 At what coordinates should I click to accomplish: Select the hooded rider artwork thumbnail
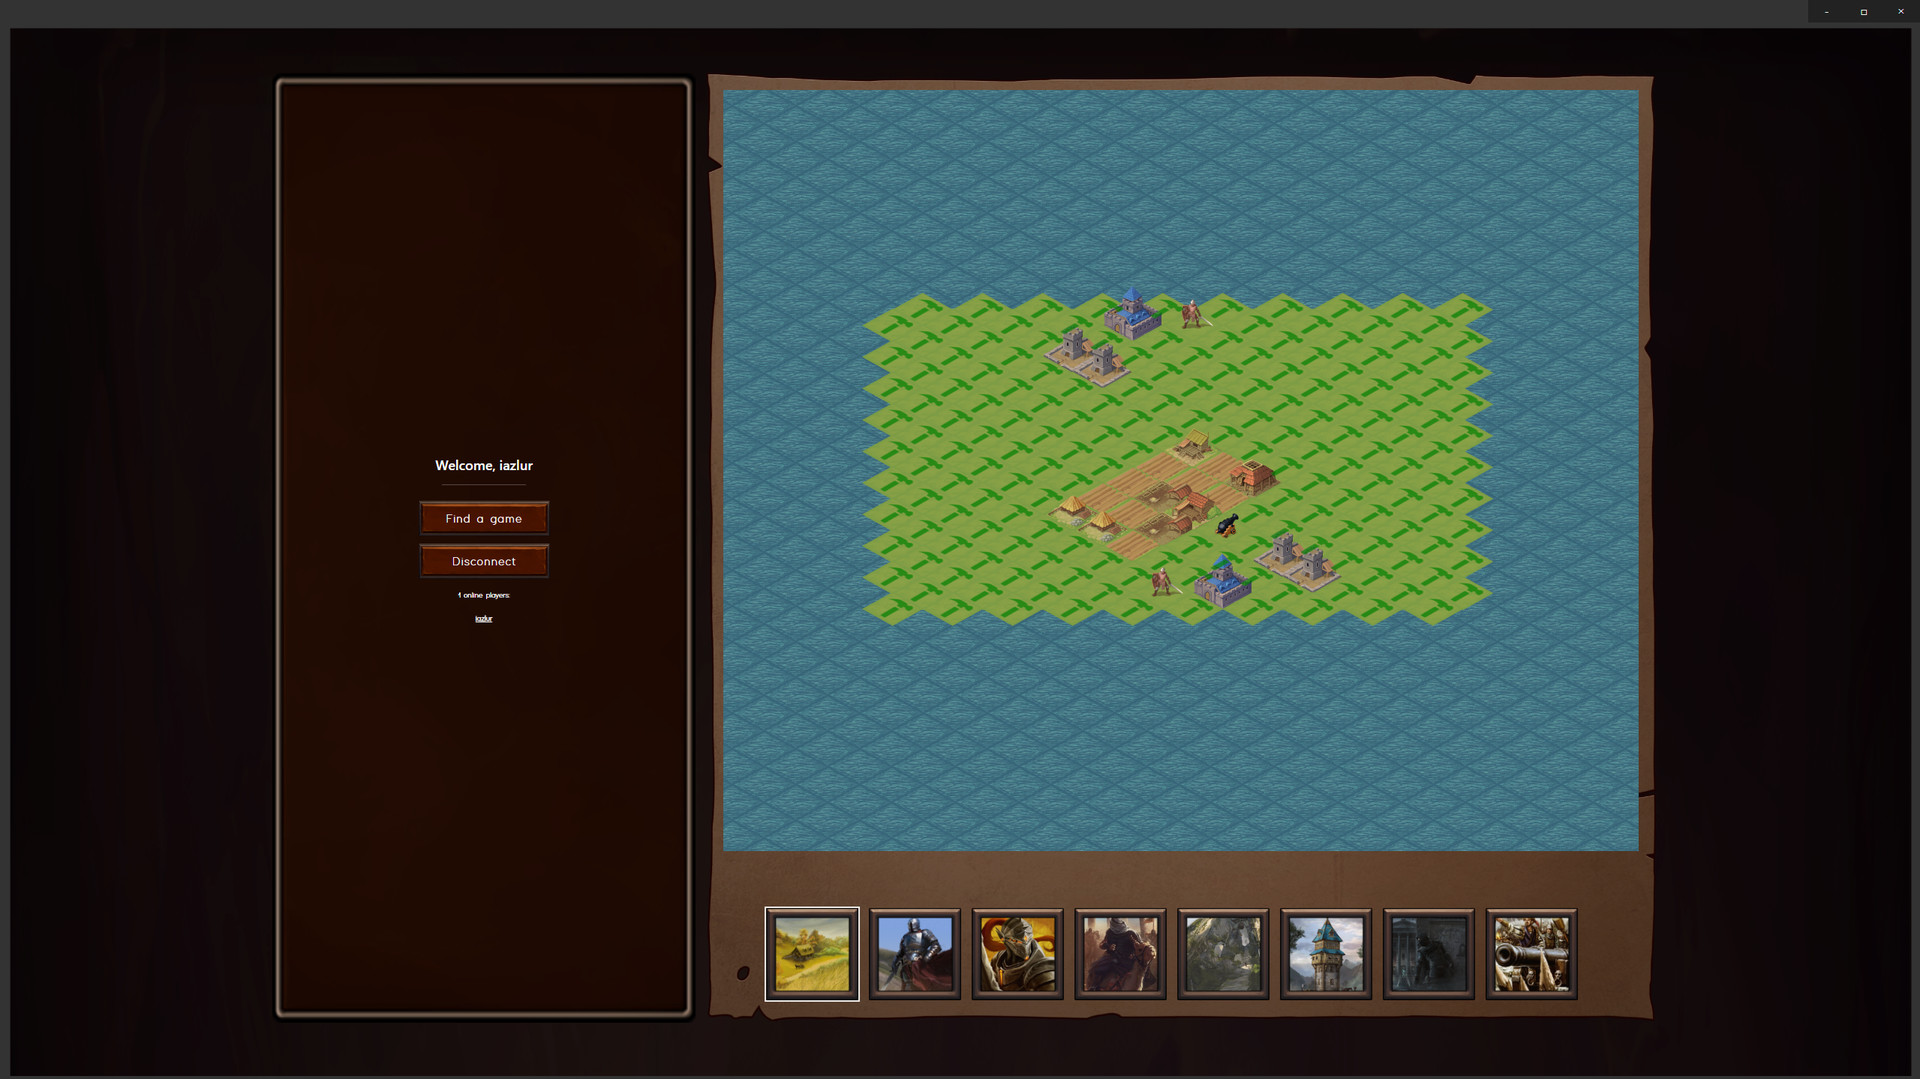(x=1121, y=953)
